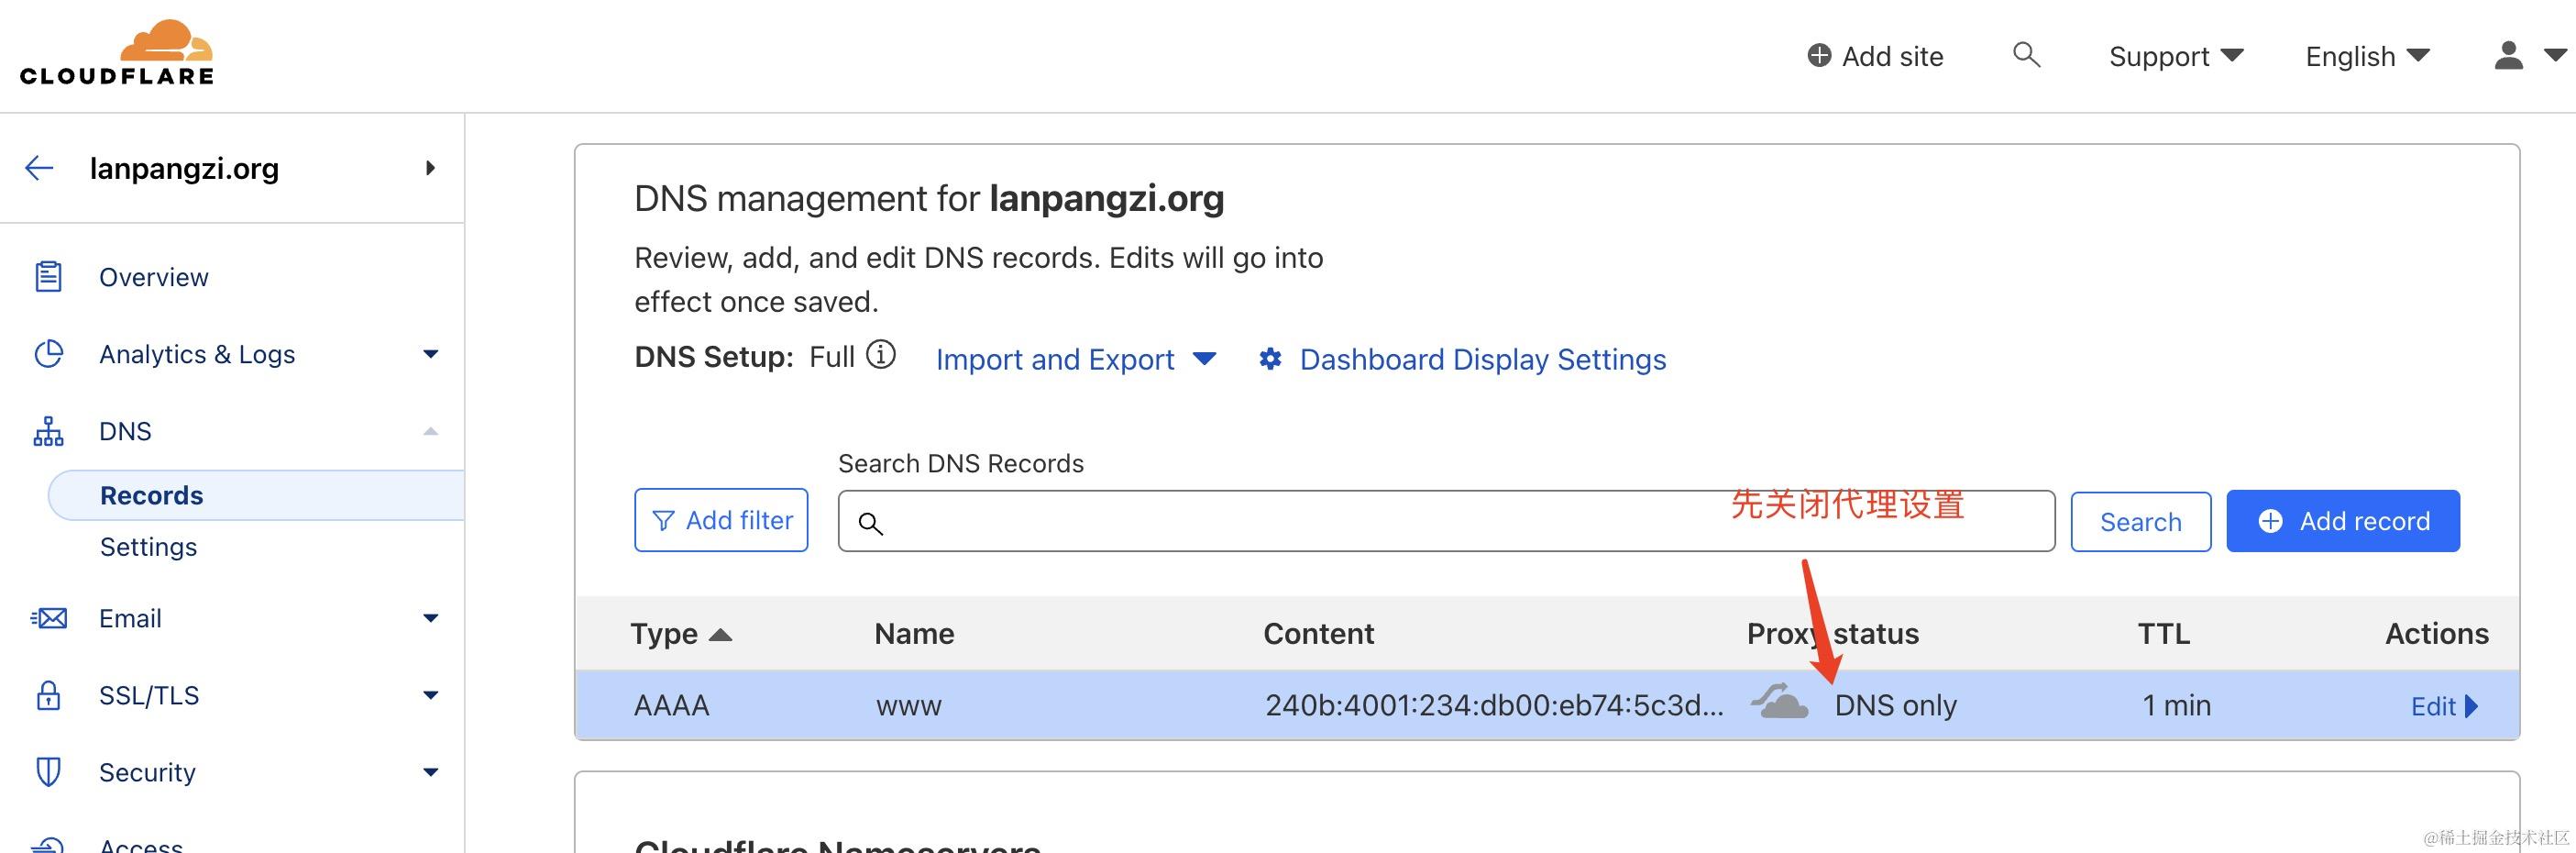Click the Security shield icon in sidebar
The width and height of the screenshot is (2576, 853).
[48, 772]
